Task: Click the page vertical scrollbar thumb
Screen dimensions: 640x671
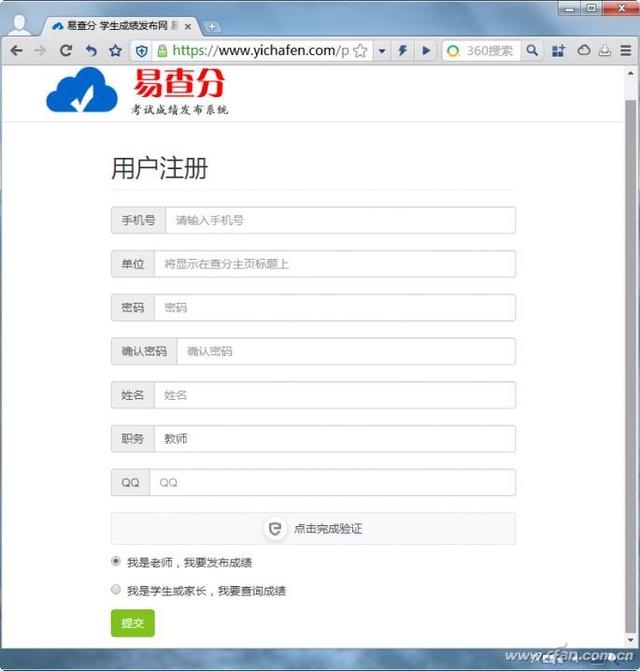Action: (x=631, y=366)
